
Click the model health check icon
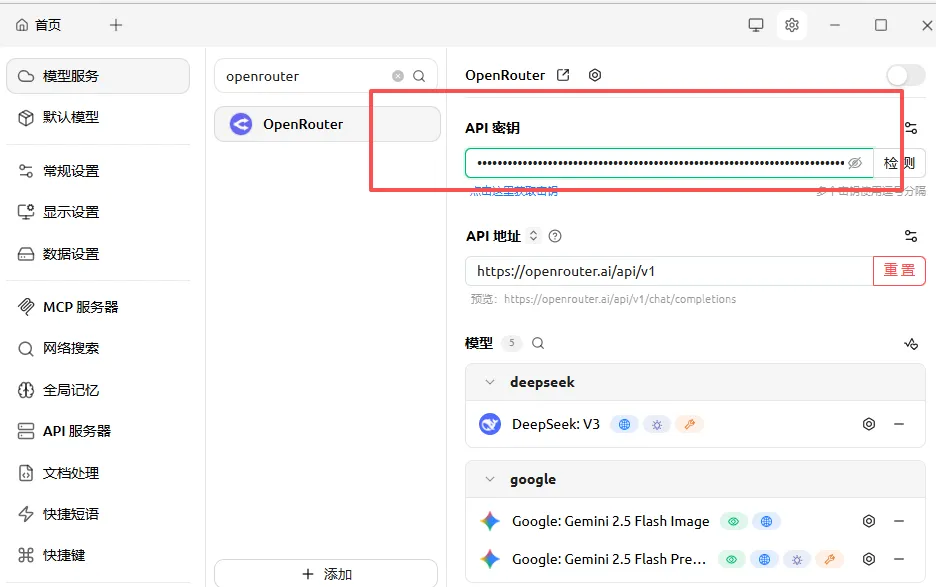911,344
